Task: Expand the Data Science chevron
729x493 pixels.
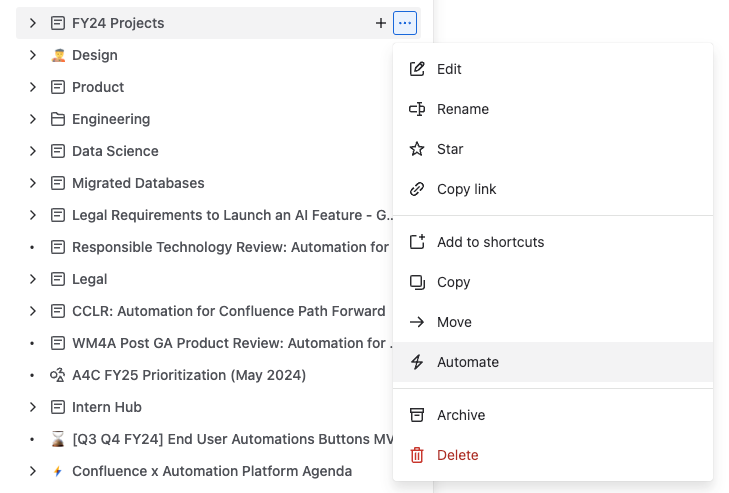Action: [33, 151]
